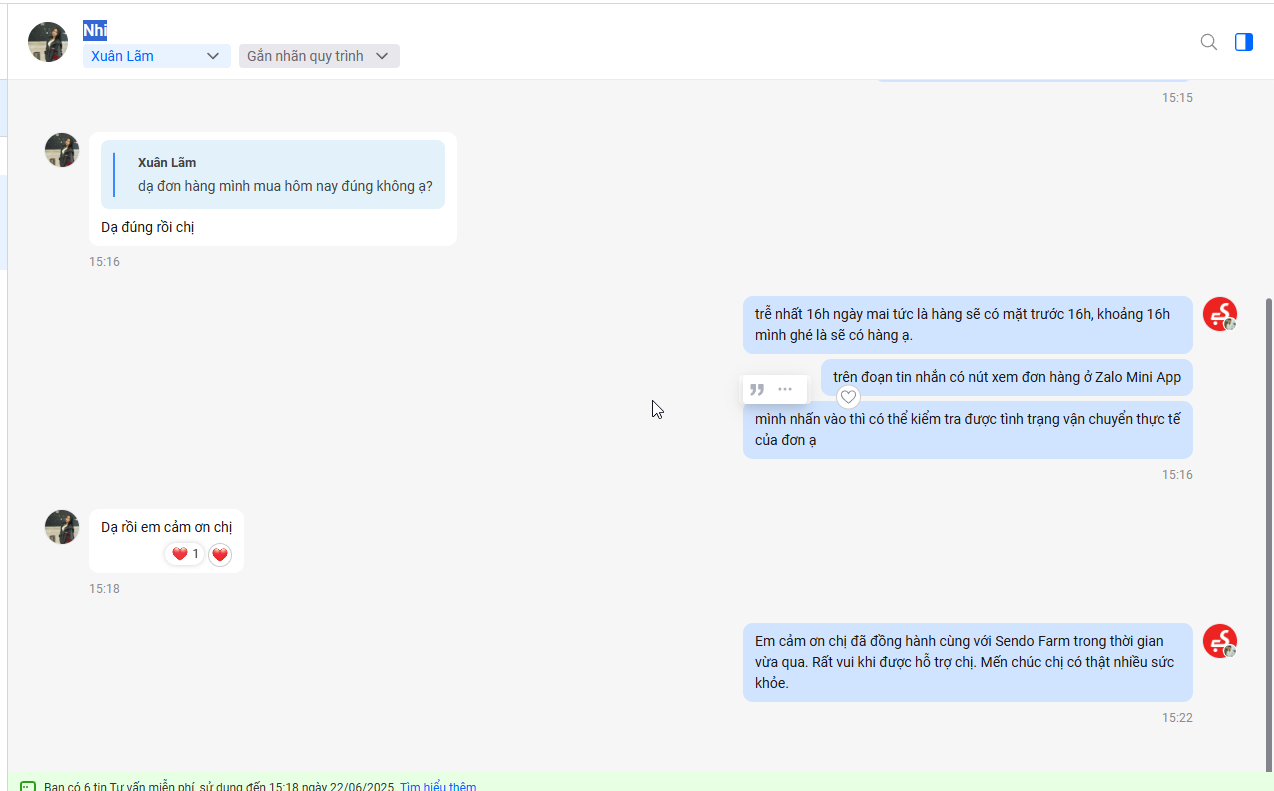The image size is (1274, 791).
Task: Click sender avatar beside 'Dạ rồi em cảm ơn chị'
Action: (x=62, y=527)
